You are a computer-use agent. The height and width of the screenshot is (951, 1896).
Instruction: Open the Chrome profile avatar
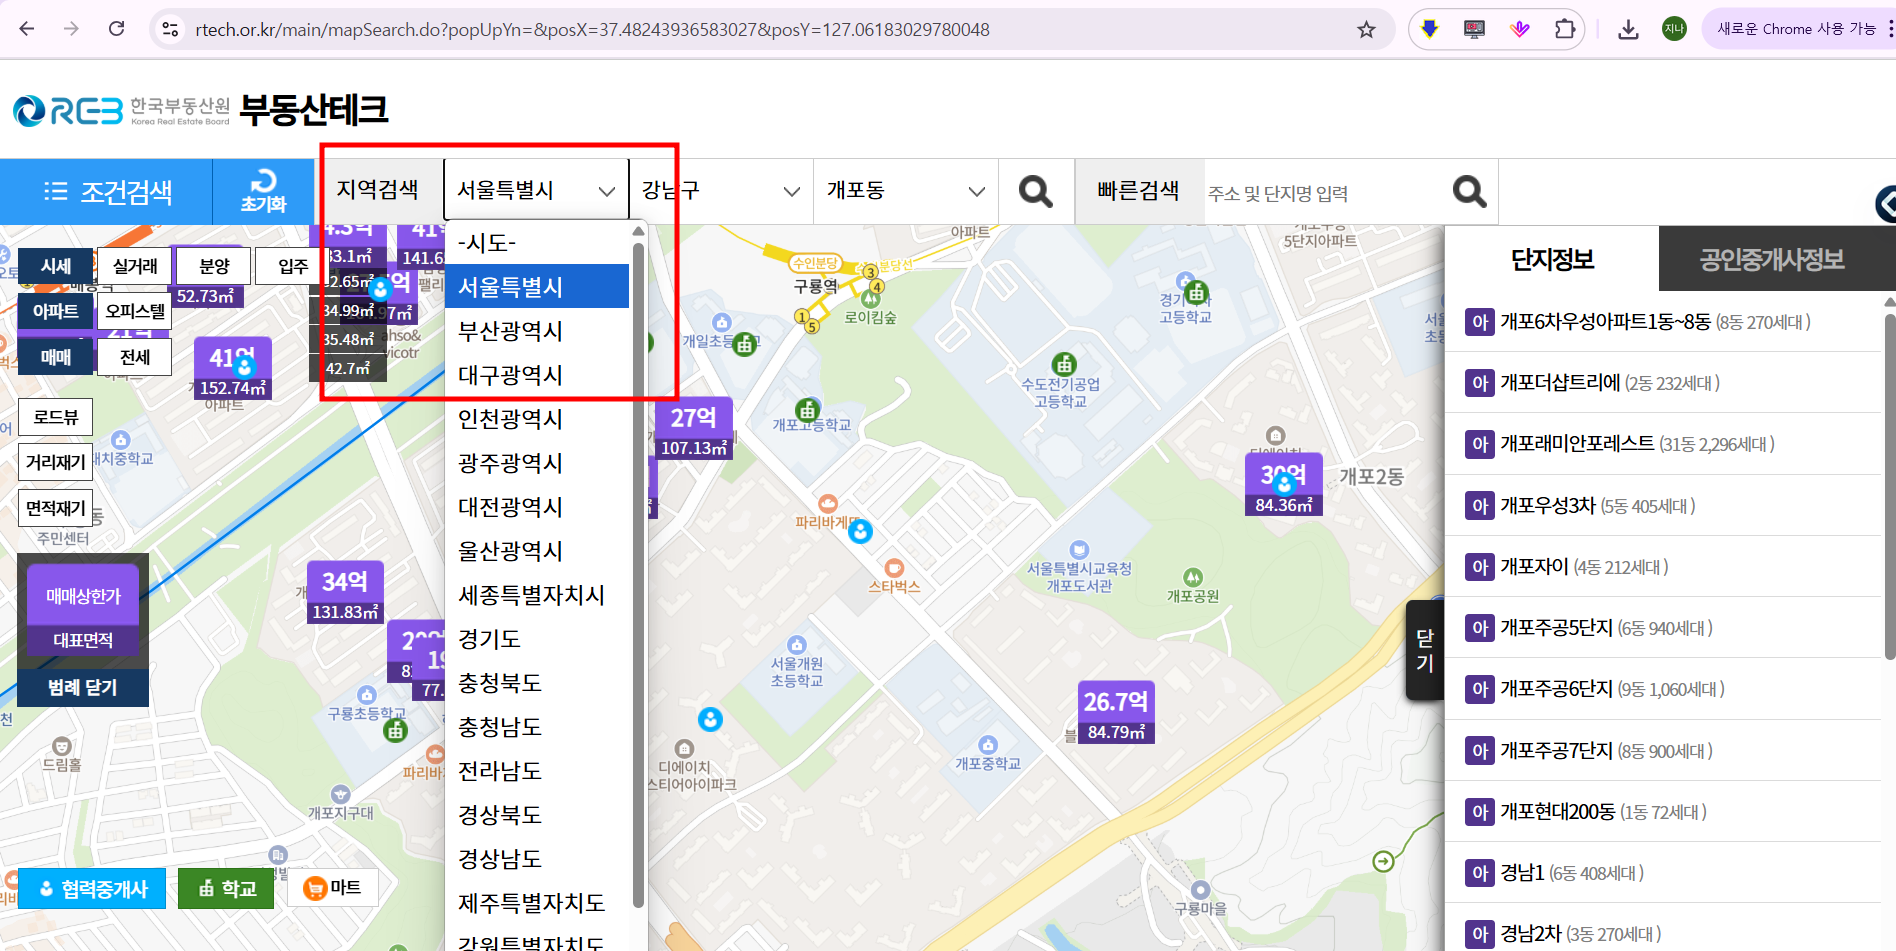tap(1674, 29)
